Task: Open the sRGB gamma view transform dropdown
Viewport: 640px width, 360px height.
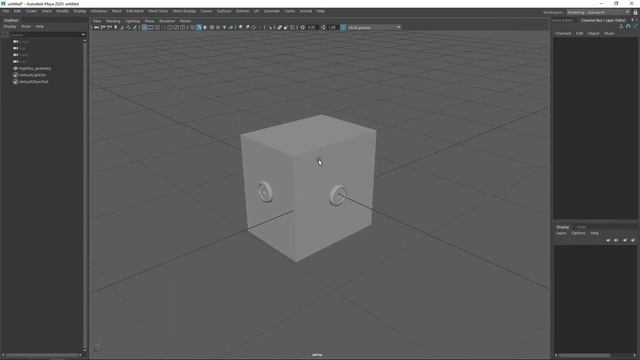Action: tap(374, 28)
